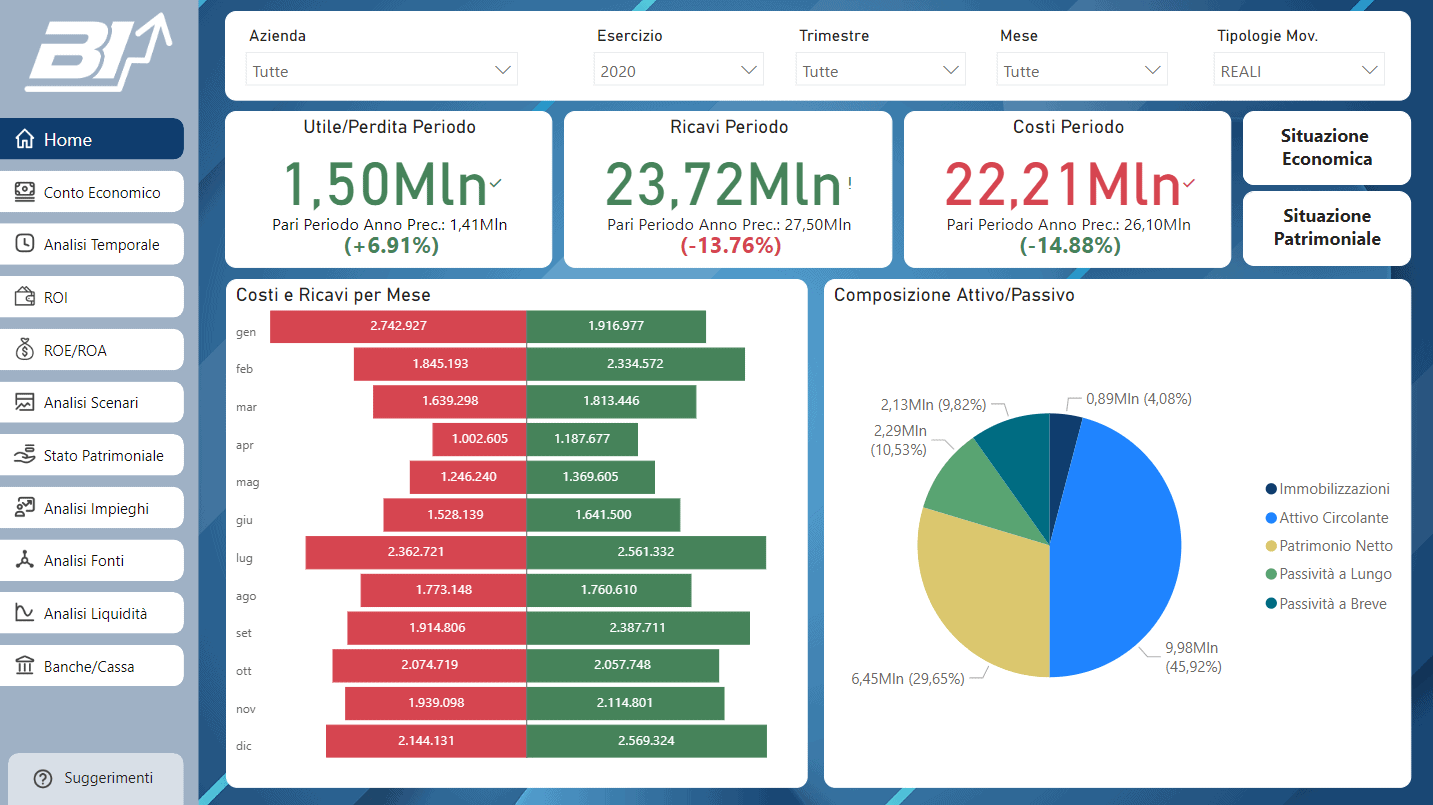Click the question mark icon in Suggerimenti

tap(42, 778)
